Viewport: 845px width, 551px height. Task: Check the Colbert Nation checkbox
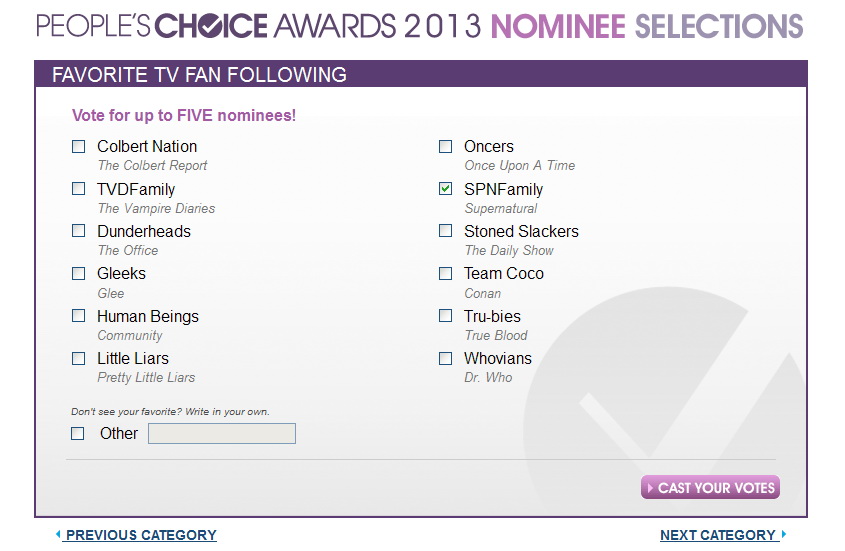click(79, 147)
